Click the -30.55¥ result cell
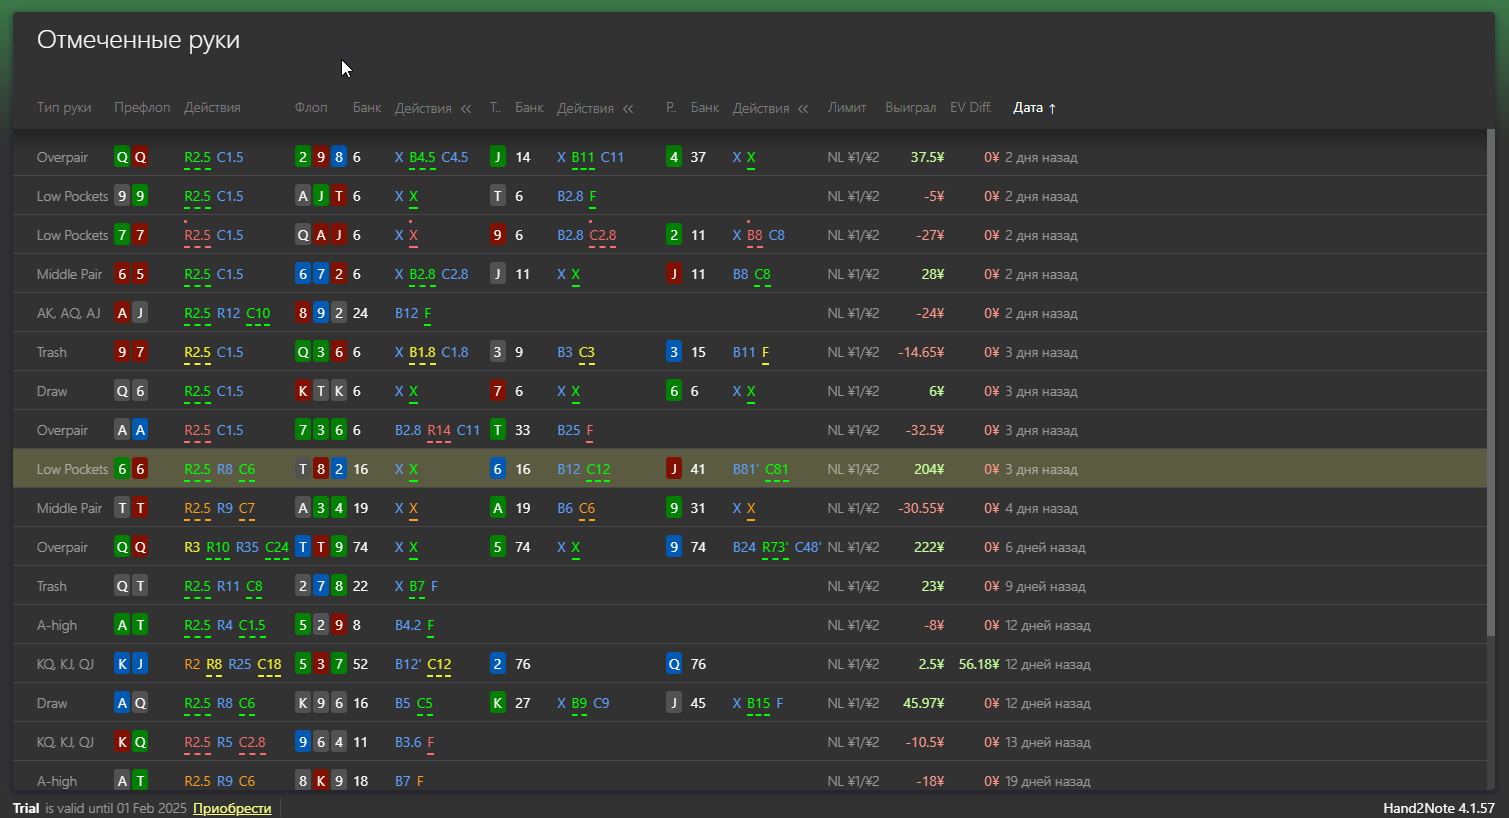The height and width of the screenshot is (818, 1509). 921,508
